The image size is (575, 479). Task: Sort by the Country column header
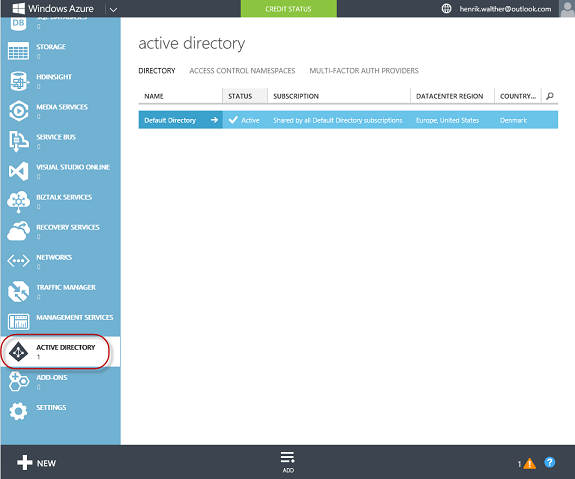point(518,96)
